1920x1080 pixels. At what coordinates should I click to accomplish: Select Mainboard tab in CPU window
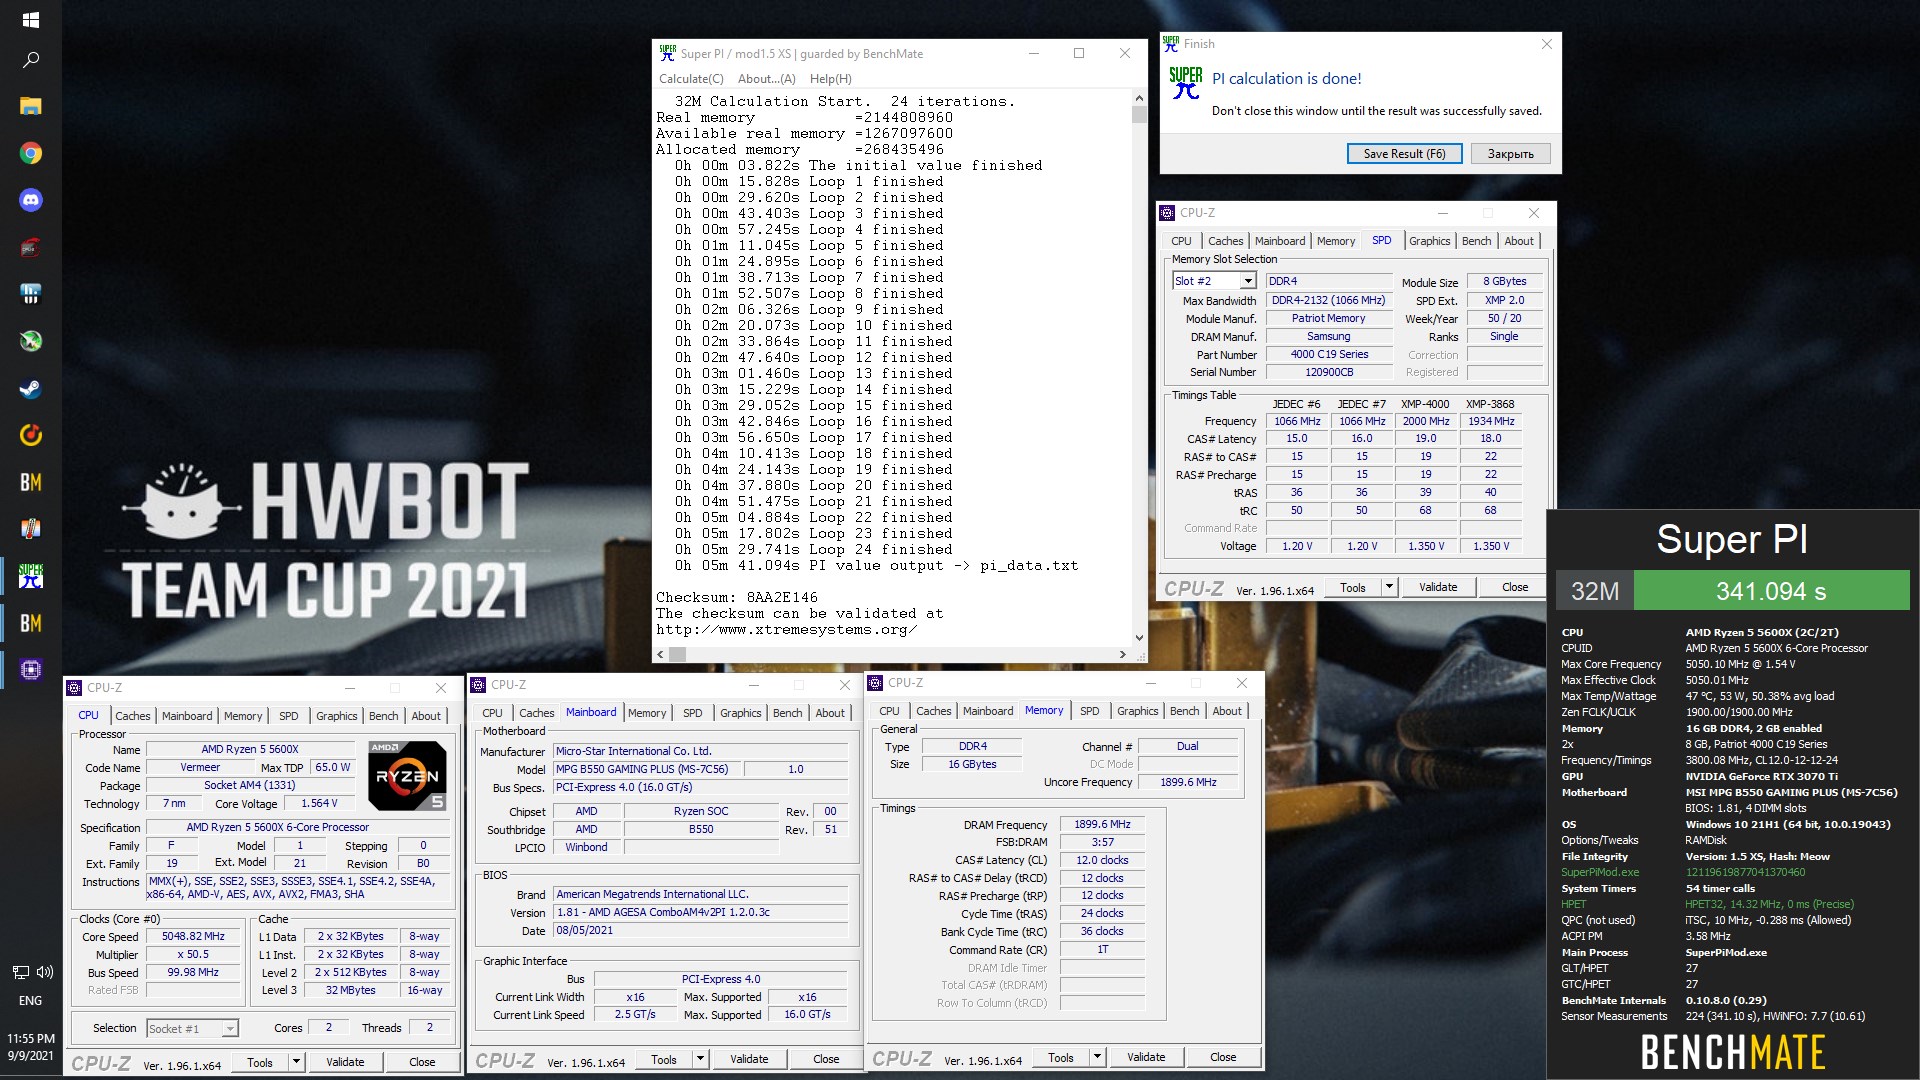click(187, 716)
